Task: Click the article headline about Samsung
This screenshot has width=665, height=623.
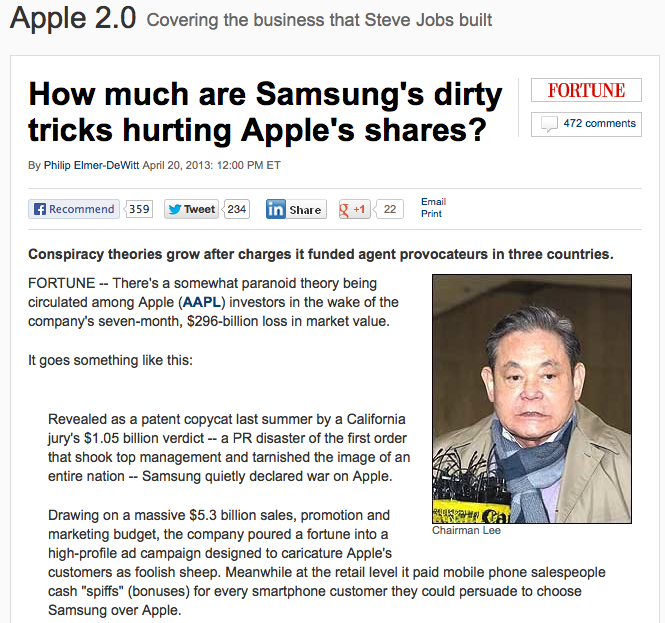Action: coord(265,112)
